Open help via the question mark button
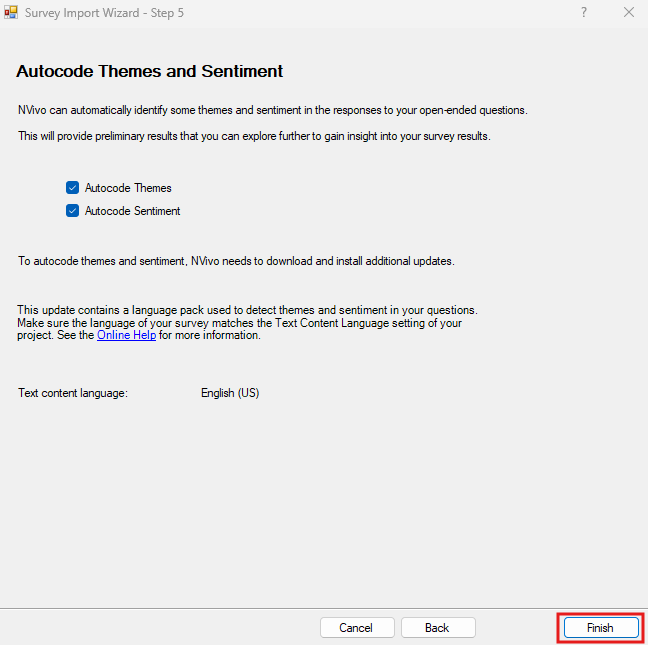 pos(584,12)
